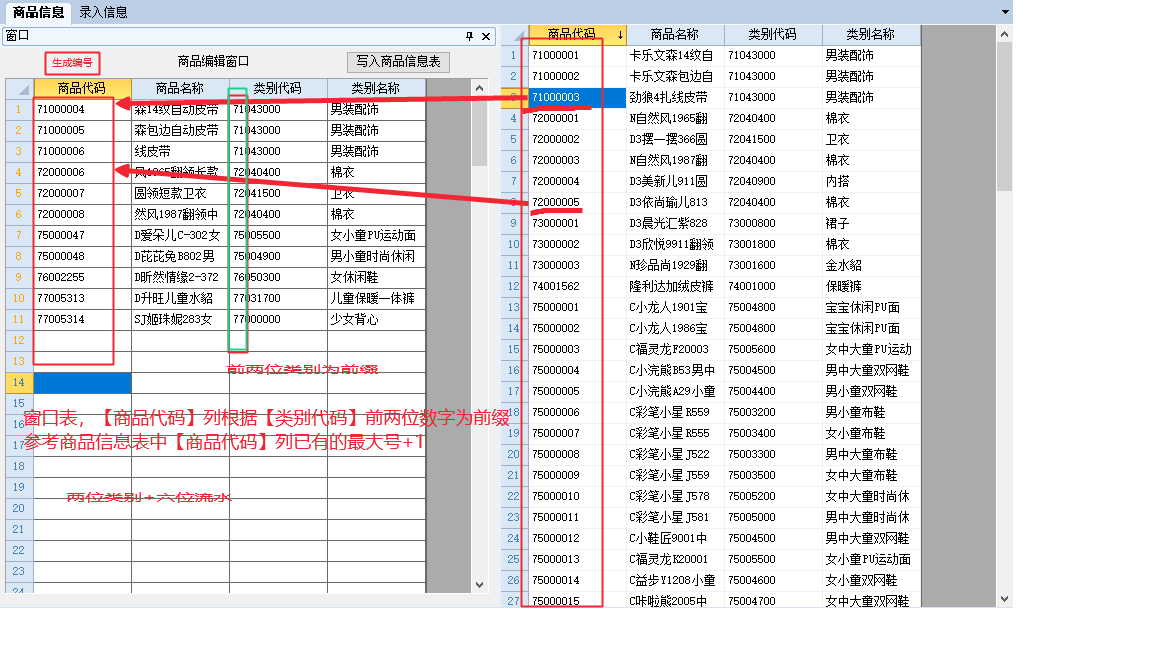Switch to the 录入信息 tab
This screenshot has height=648, width=1152.
click(103, 12)
